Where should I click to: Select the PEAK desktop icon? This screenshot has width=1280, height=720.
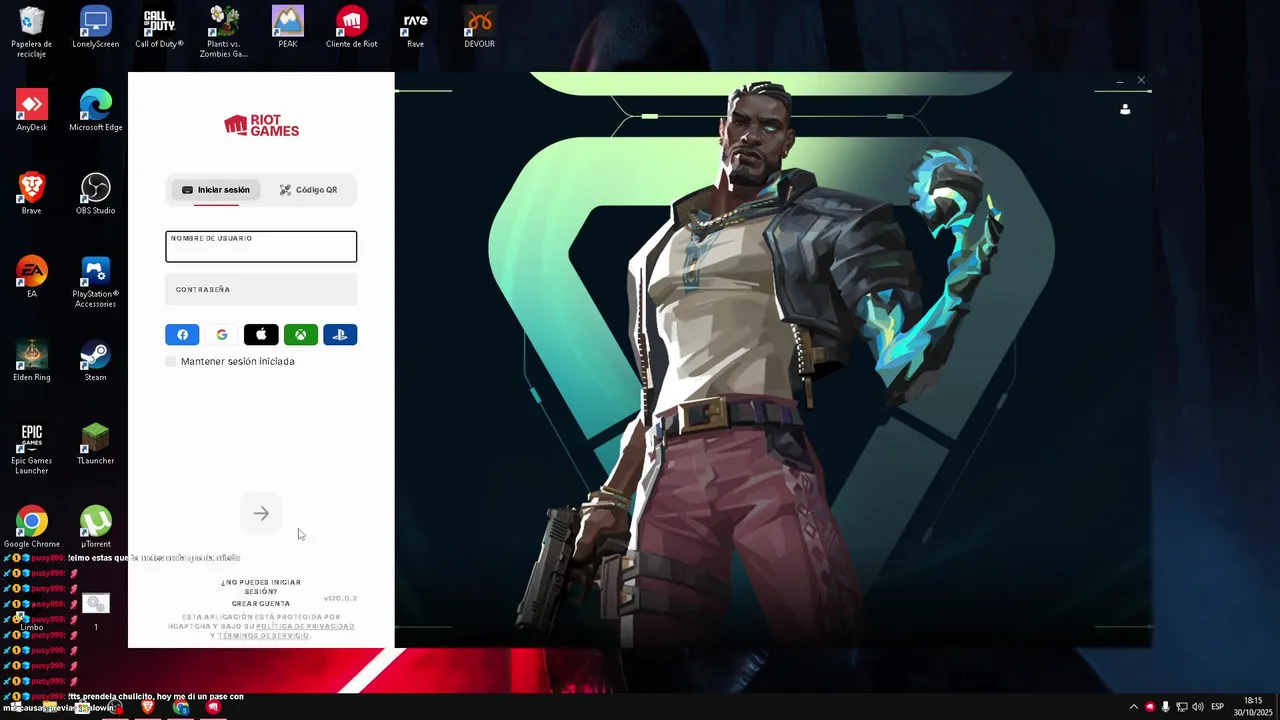pyautogui.click(x=288, y=28)
